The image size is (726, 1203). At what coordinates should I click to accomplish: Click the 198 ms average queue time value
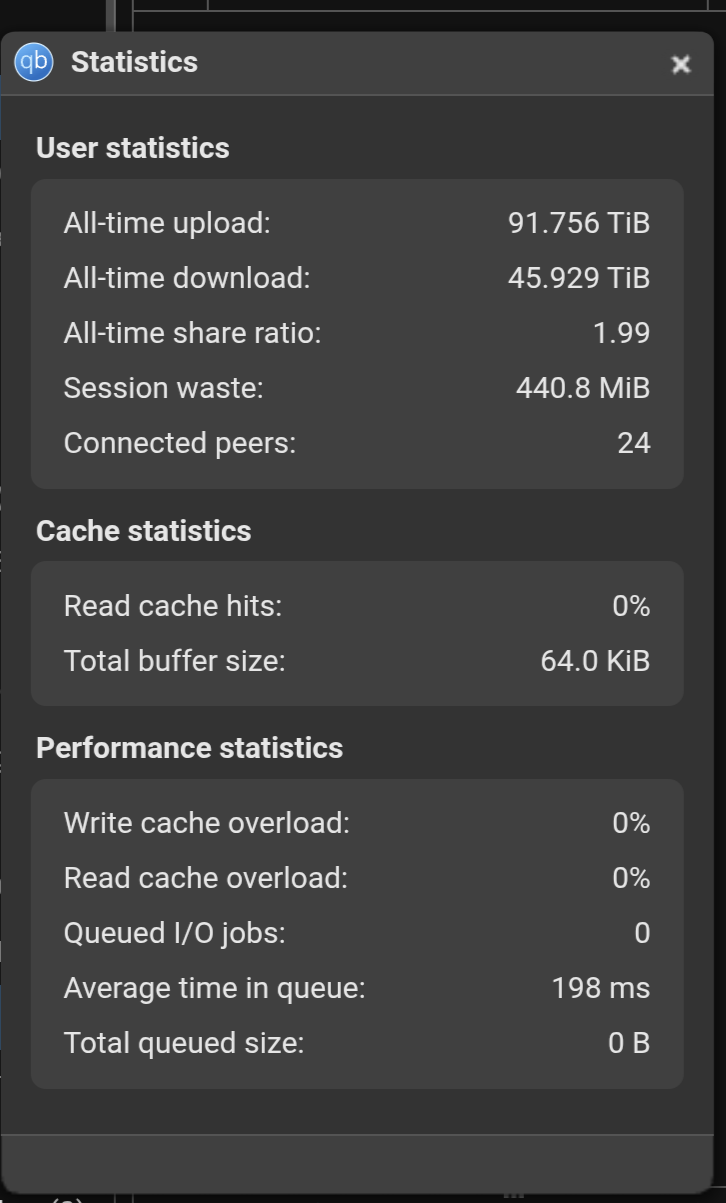click(601, 988)
